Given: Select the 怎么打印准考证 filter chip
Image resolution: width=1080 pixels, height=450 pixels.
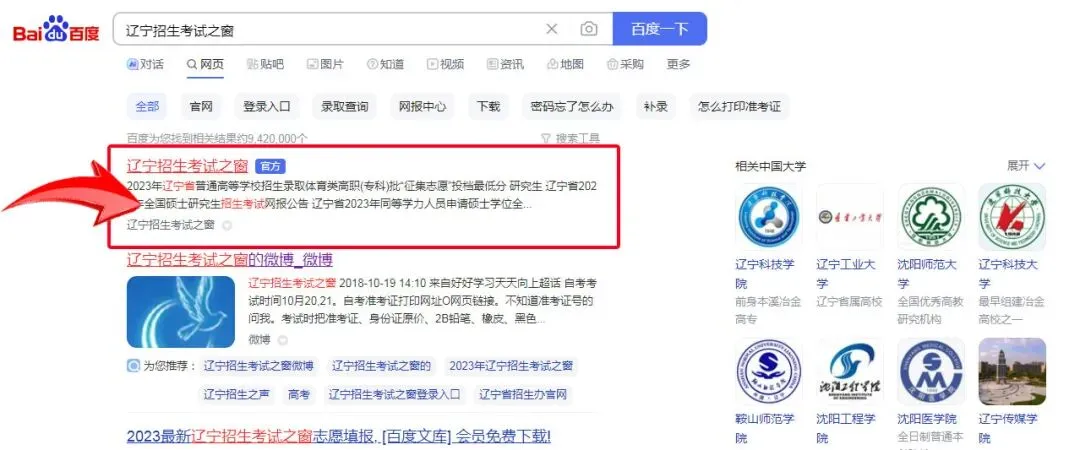Looking at the screenshot, I should click(739, 107).
